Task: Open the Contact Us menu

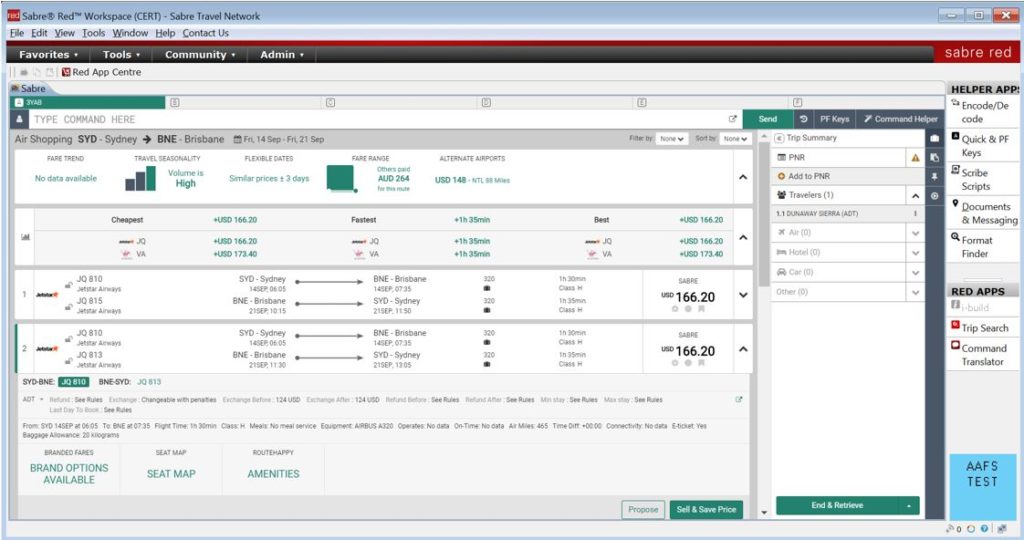Action: 206,33
